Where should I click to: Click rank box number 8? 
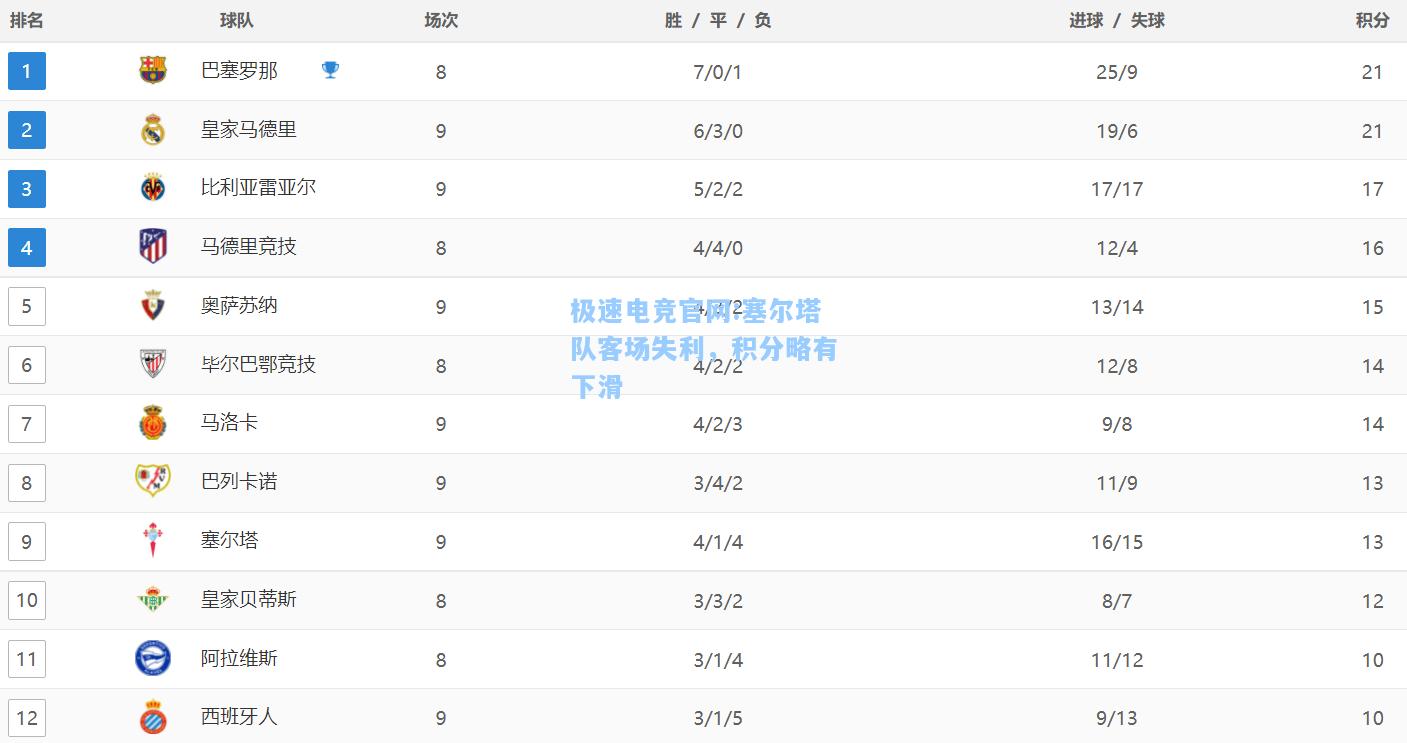[x=27, y=483]
